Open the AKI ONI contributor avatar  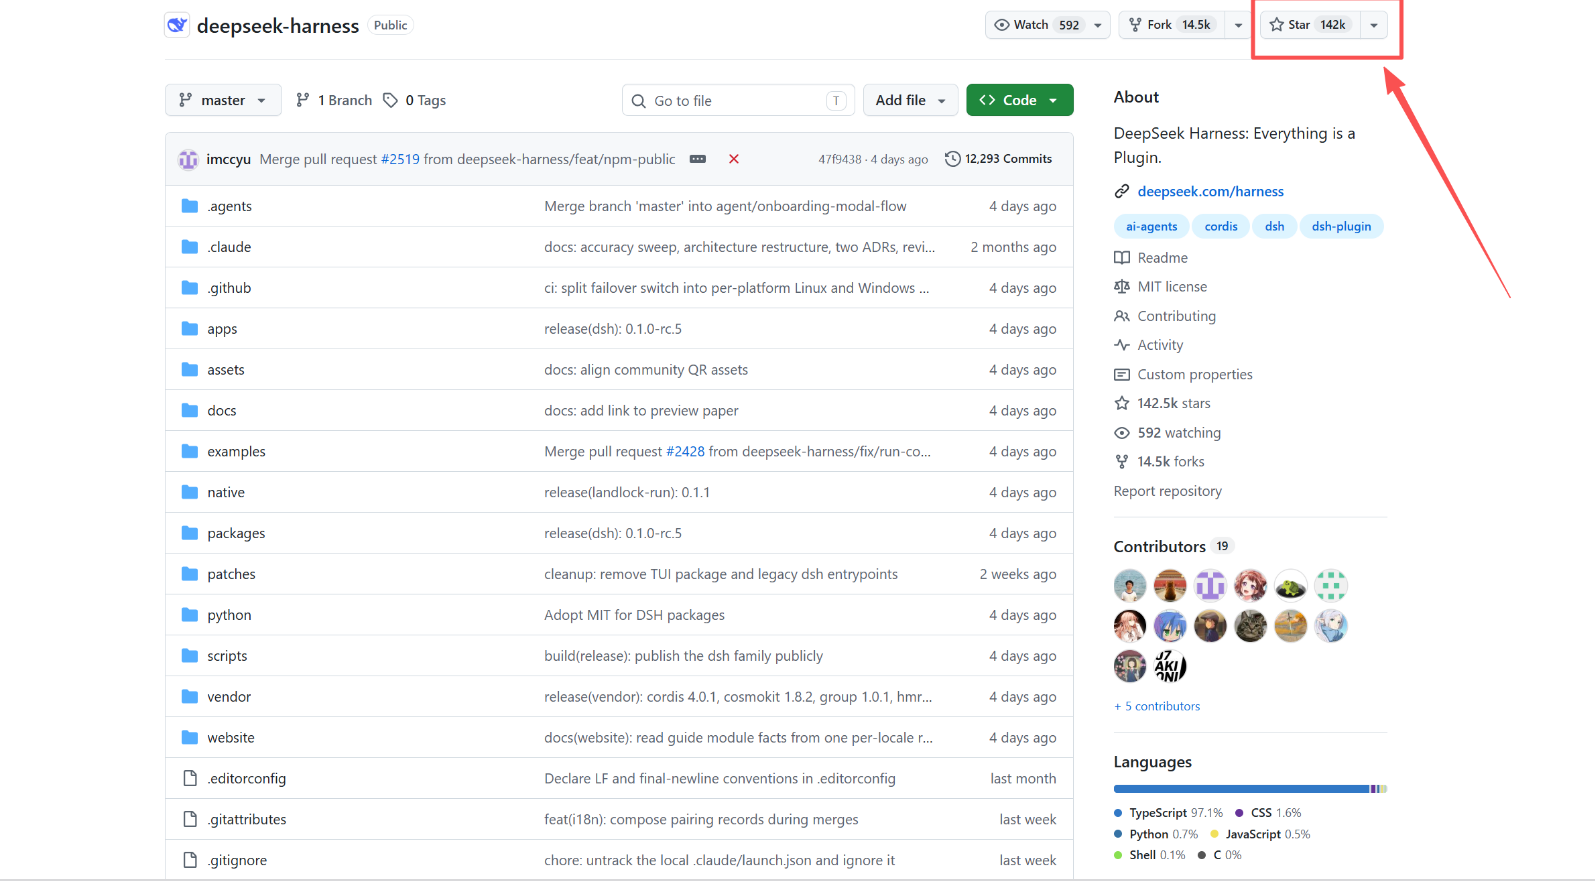pyautogui.click(x=1170, y=666)
